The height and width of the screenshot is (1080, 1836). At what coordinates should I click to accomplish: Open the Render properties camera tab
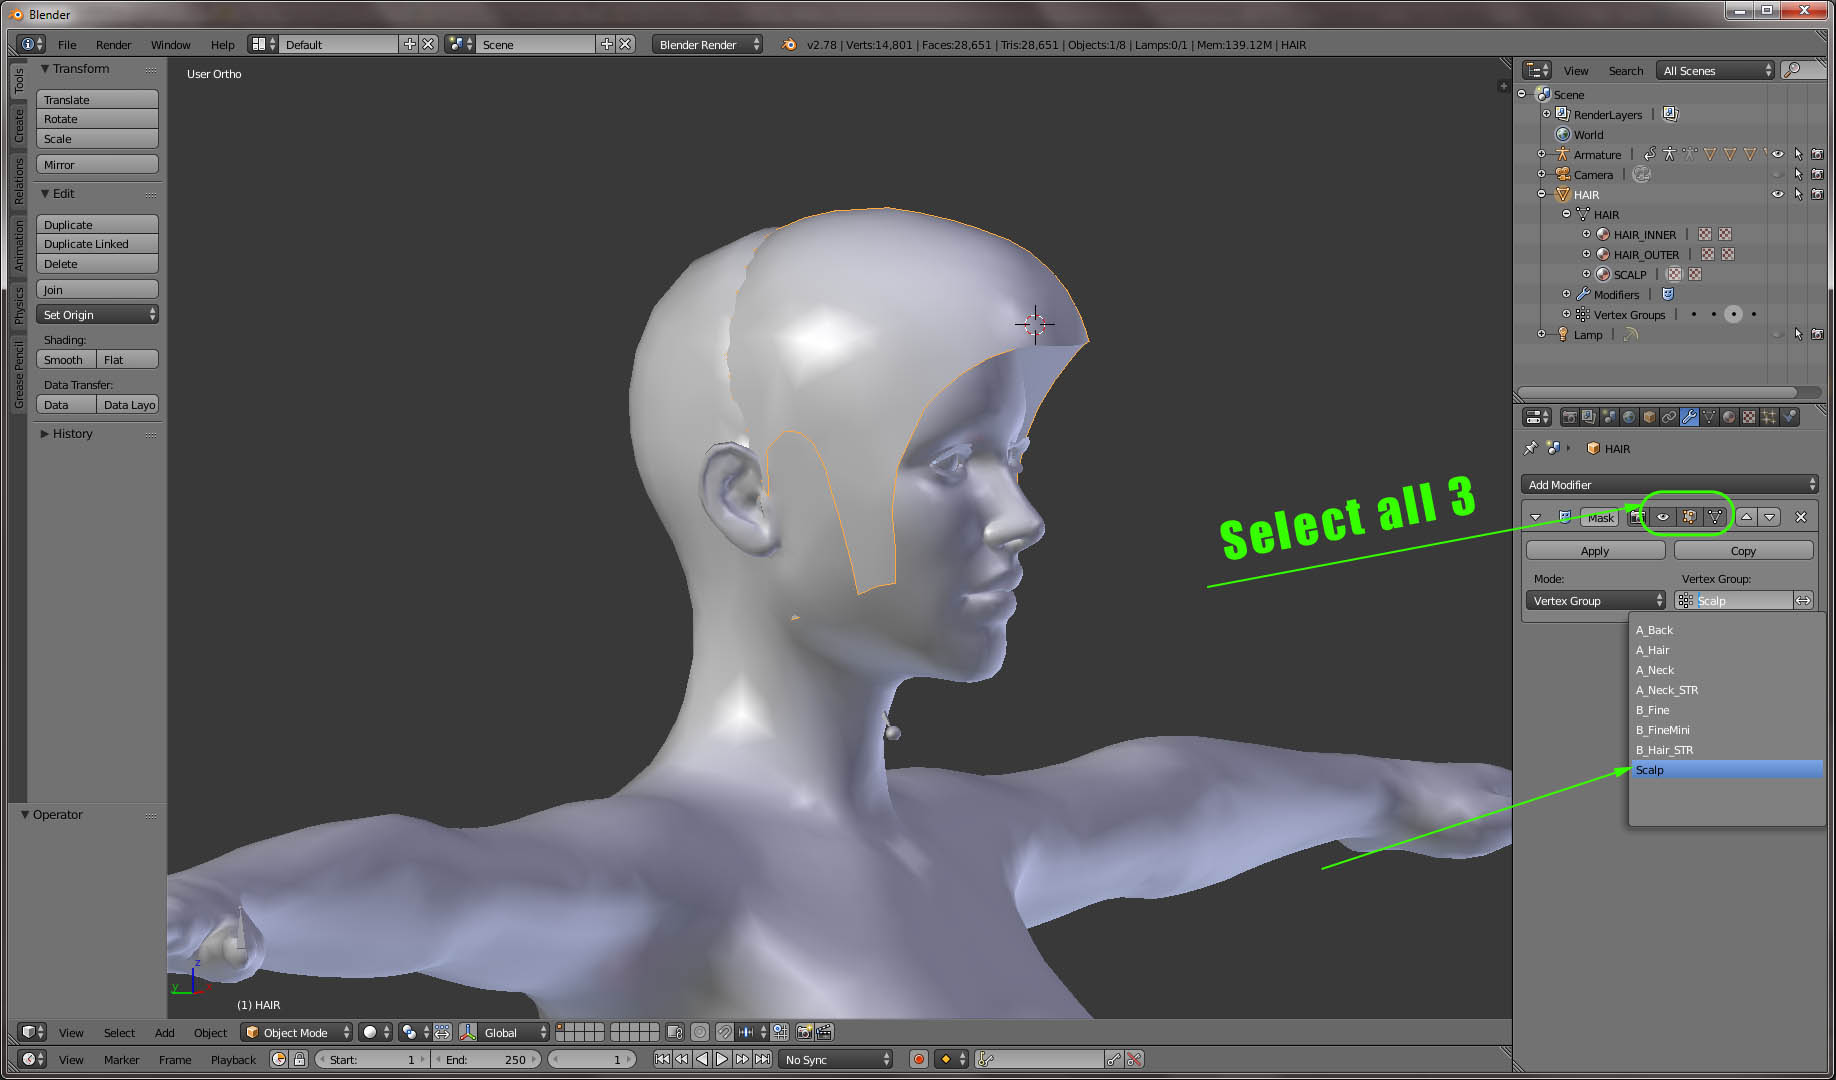1569,417
